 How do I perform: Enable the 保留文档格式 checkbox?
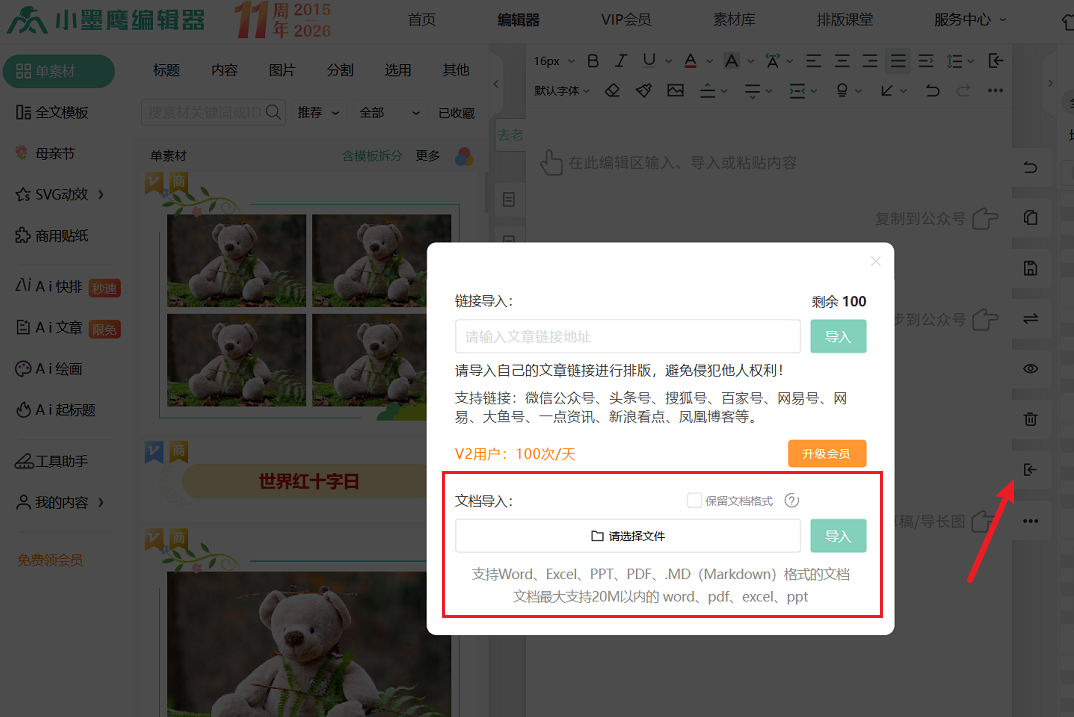click(x=694, y=501)
